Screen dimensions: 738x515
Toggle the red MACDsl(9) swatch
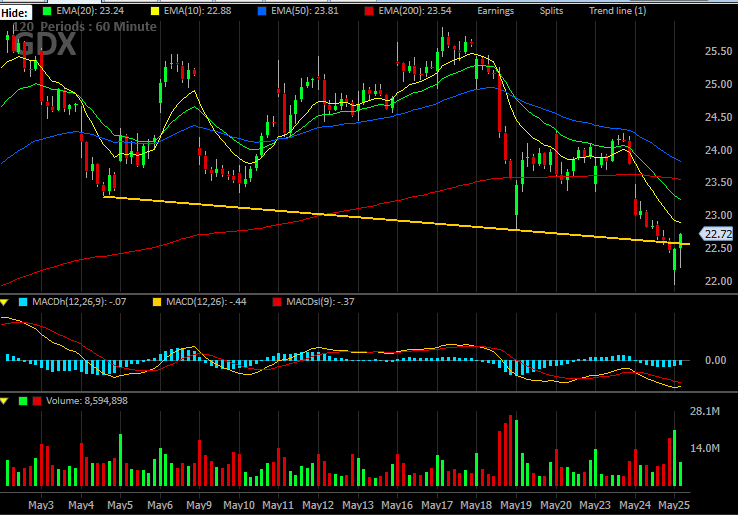277,302
